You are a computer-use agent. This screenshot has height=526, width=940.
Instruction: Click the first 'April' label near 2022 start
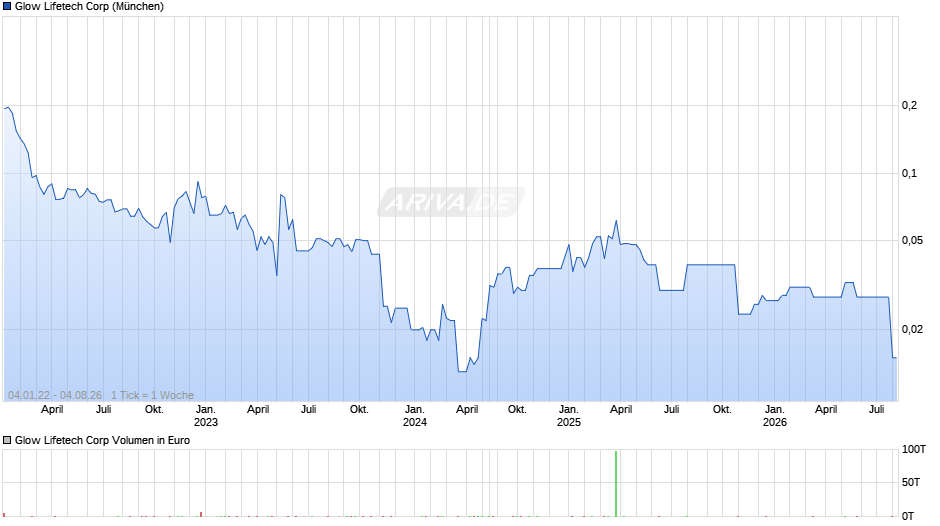tap(52, 410)
